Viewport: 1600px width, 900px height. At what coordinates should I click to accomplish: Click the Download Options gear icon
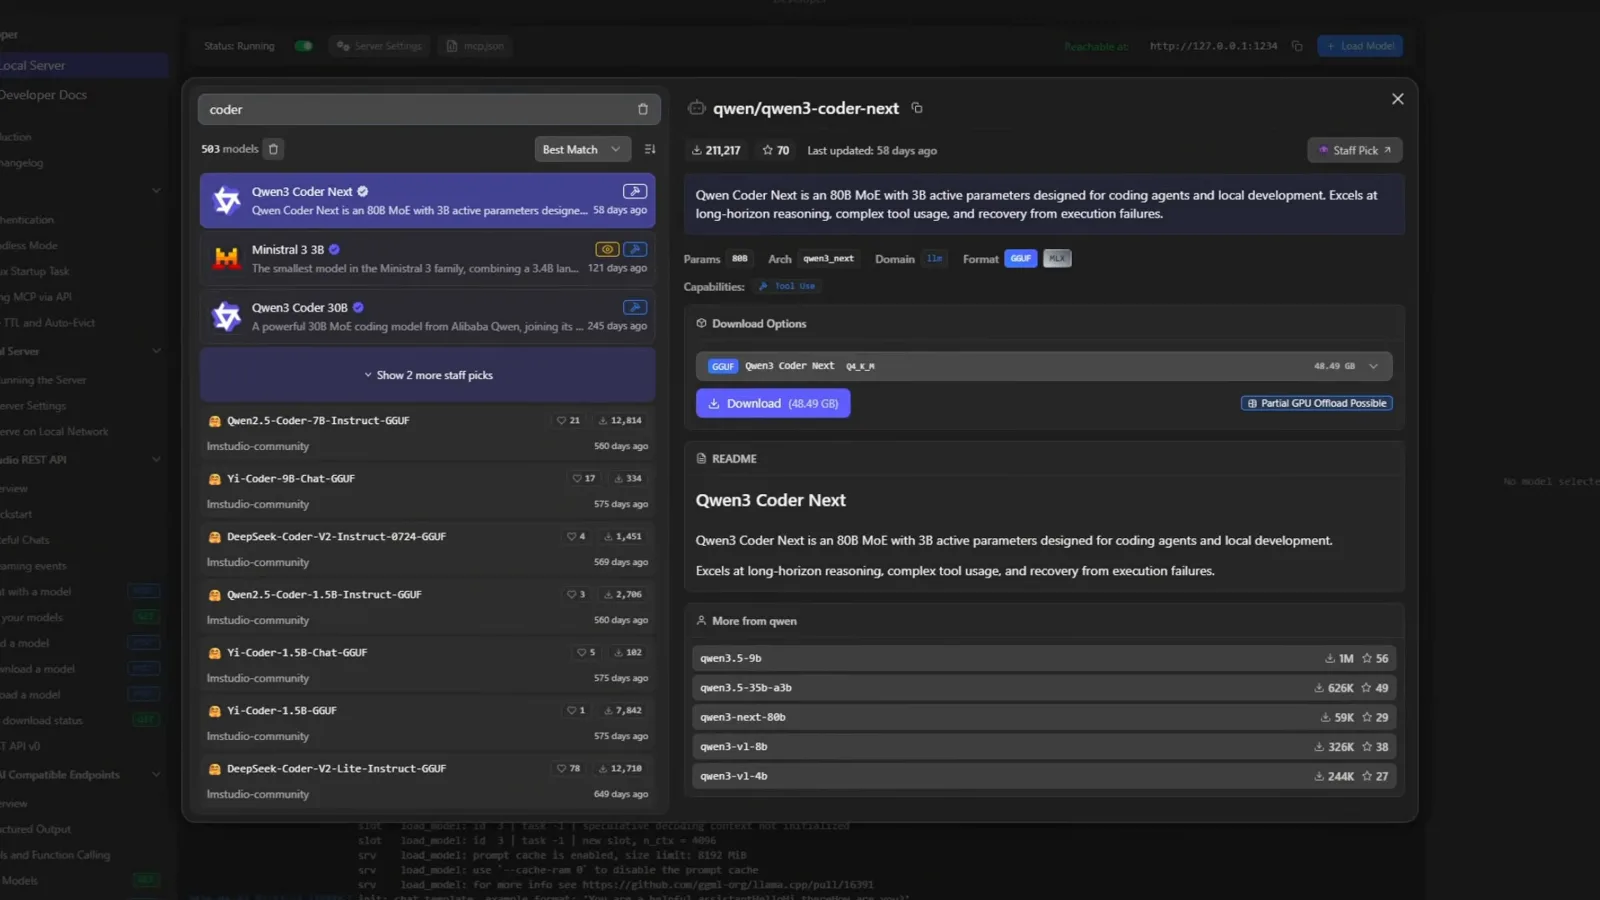pyautogui.click(x=701, y=323)
